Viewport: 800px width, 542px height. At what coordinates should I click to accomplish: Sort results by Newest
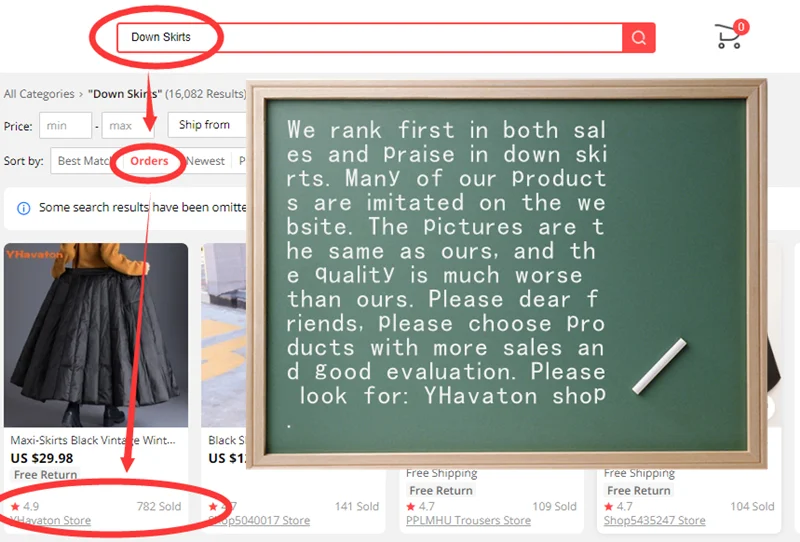click(205, 161)
